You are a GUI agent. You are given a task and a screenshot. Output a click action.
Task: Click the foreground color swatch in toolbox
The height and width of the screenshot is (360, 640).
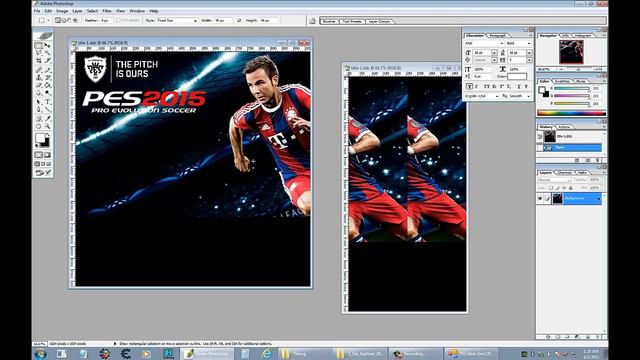[x=40, y=138]
